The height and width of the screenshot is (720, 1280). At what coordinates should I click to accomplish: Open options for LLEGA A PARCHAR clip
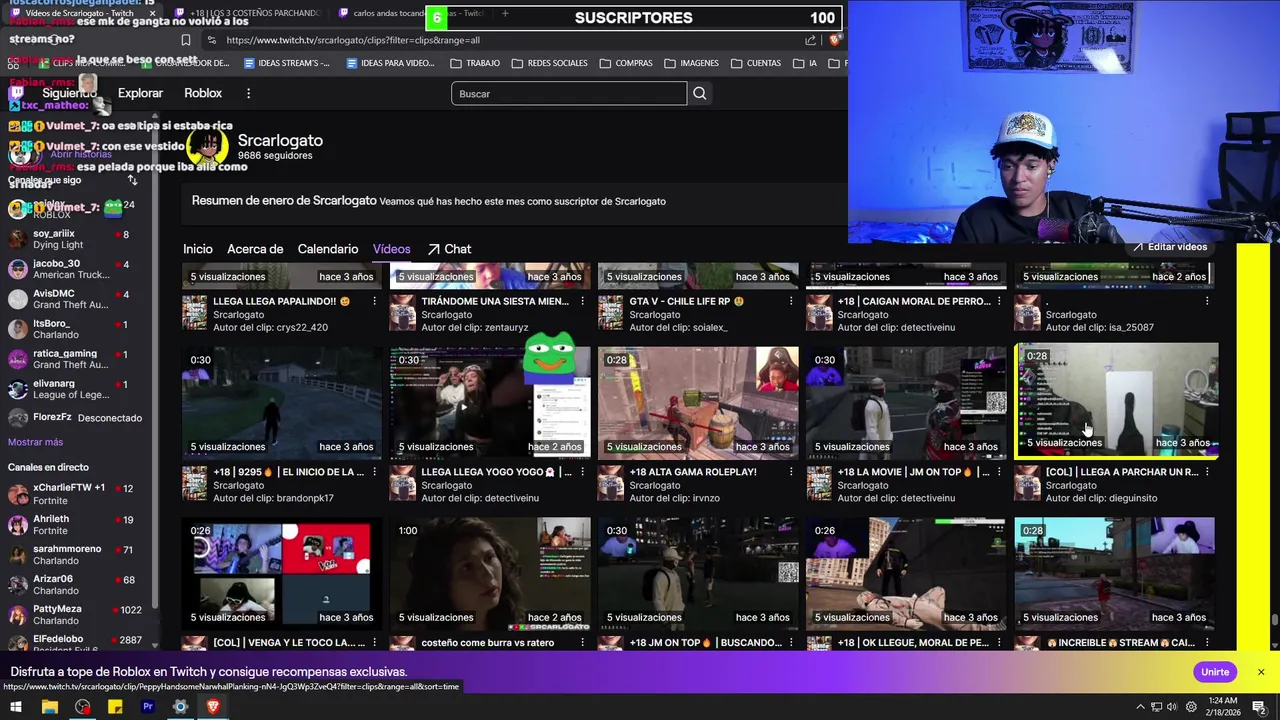[1206, 472]
